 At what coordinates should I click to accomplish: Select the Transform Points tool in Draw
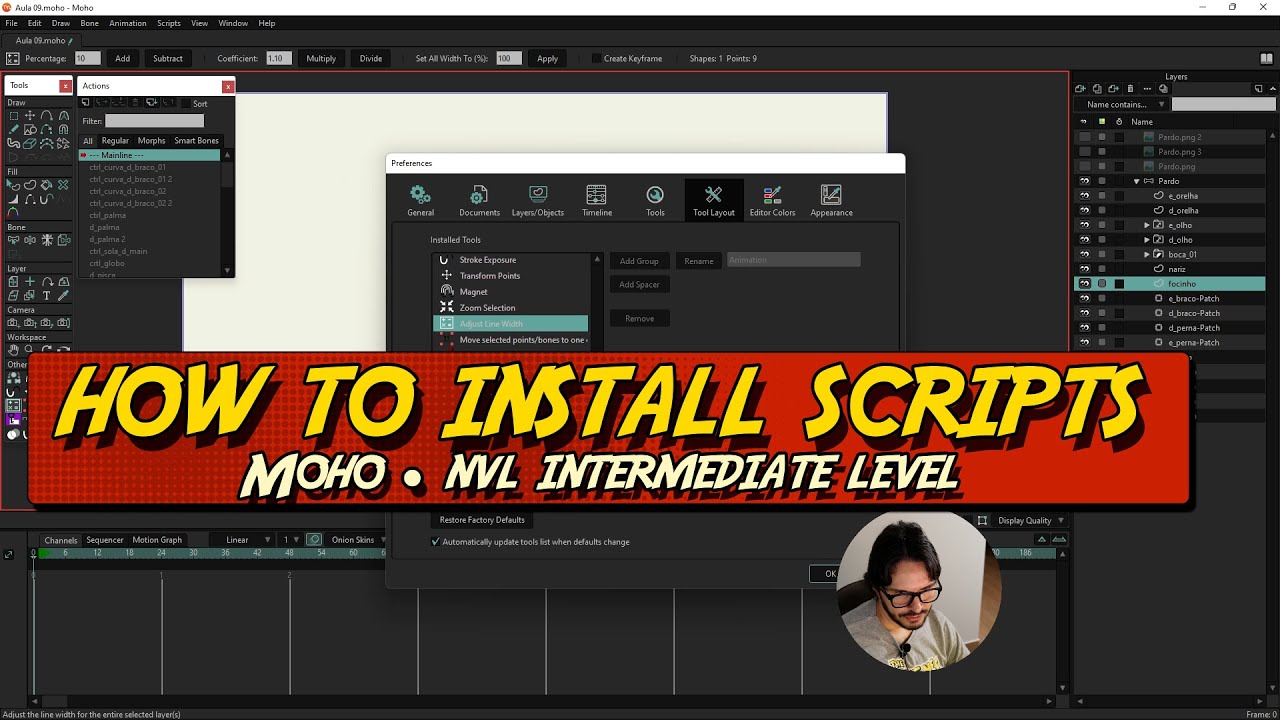(x=30, y=116)
